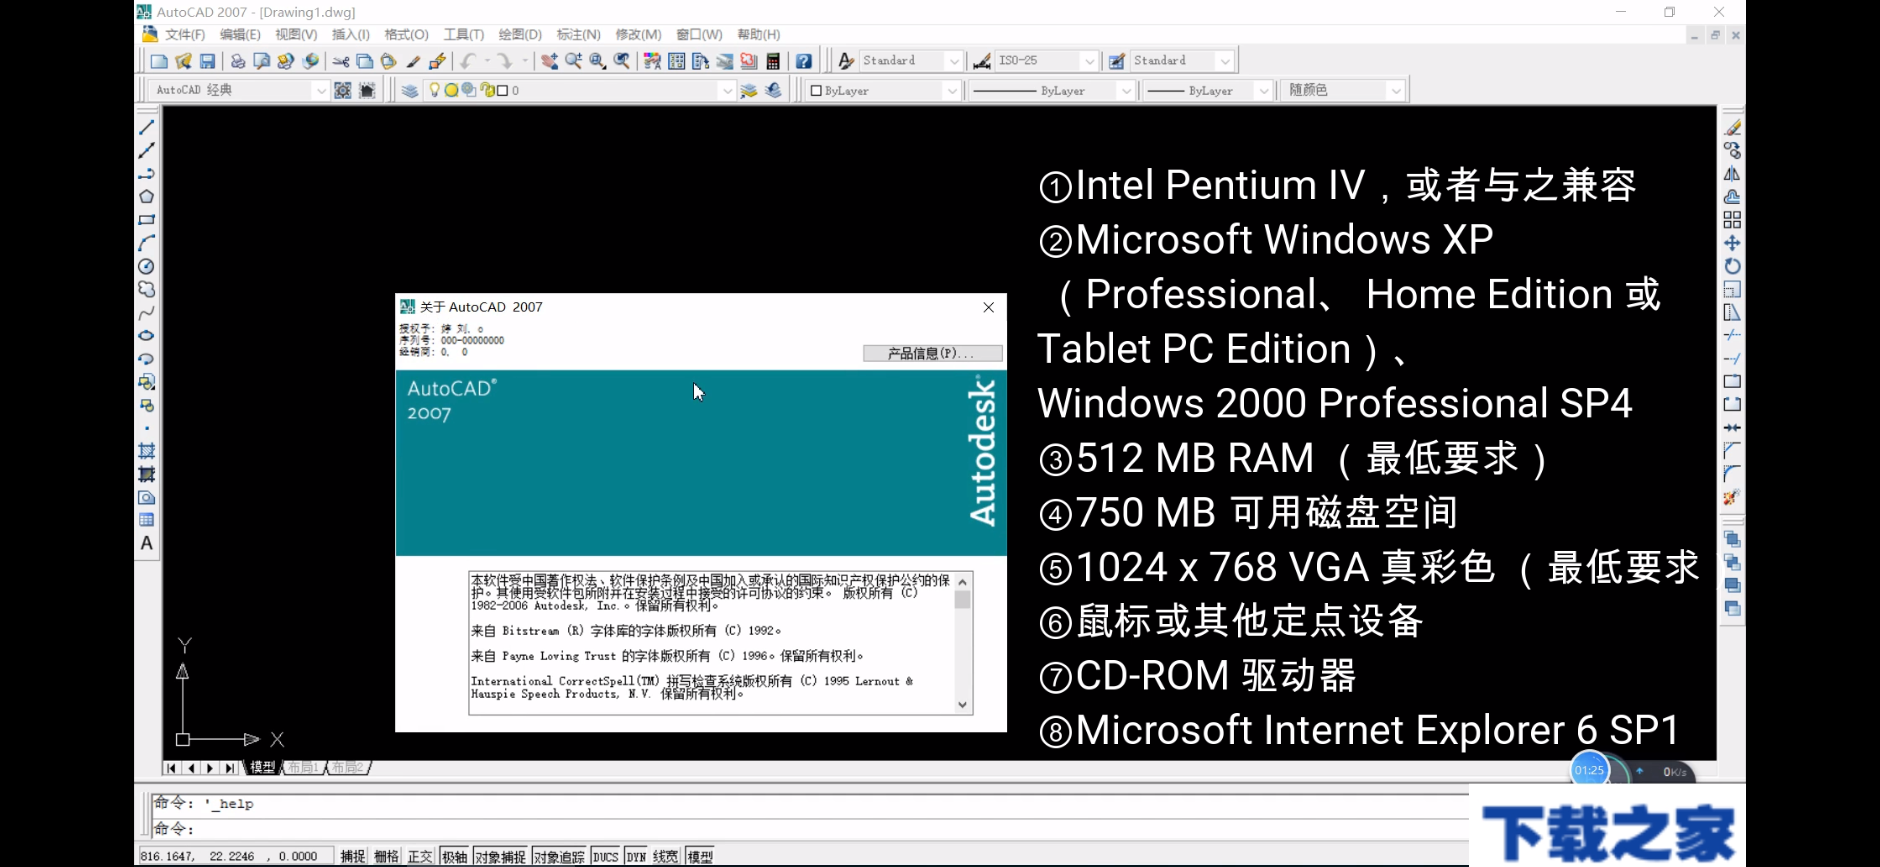Open the Standard table style dropdown
The width and height of the screenshot is (1880, 867).
coord(1225,61)
